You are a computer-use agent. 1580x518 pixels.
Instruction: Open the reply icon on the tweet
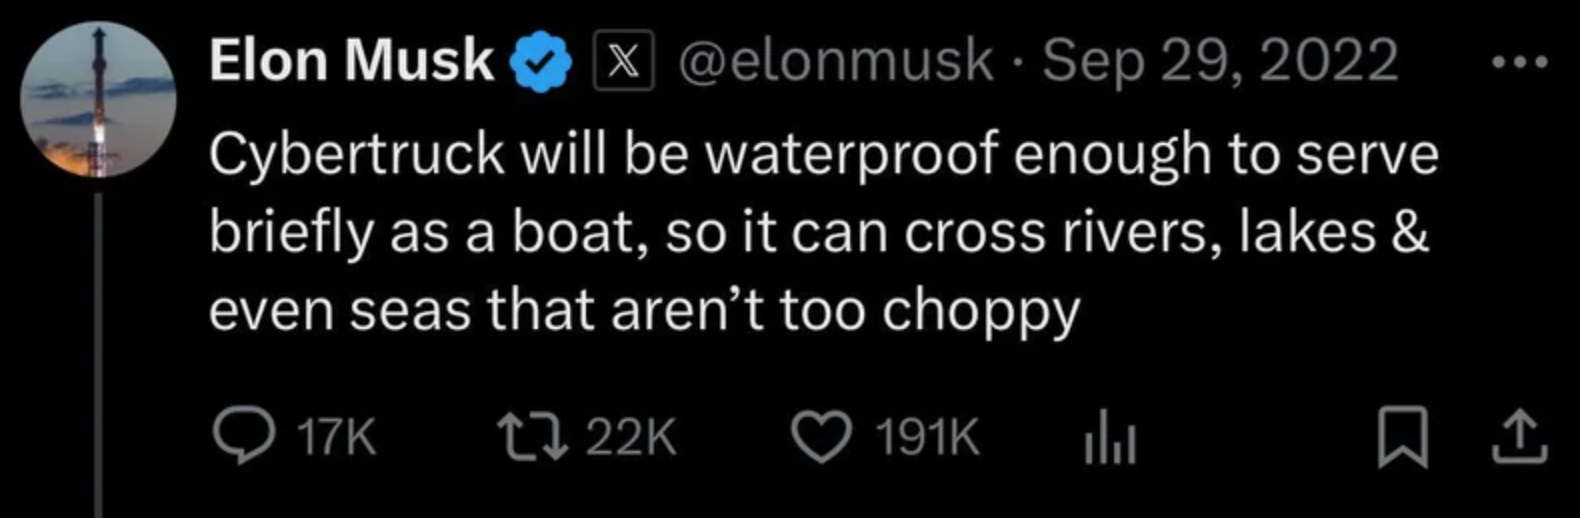coord(240,438)
